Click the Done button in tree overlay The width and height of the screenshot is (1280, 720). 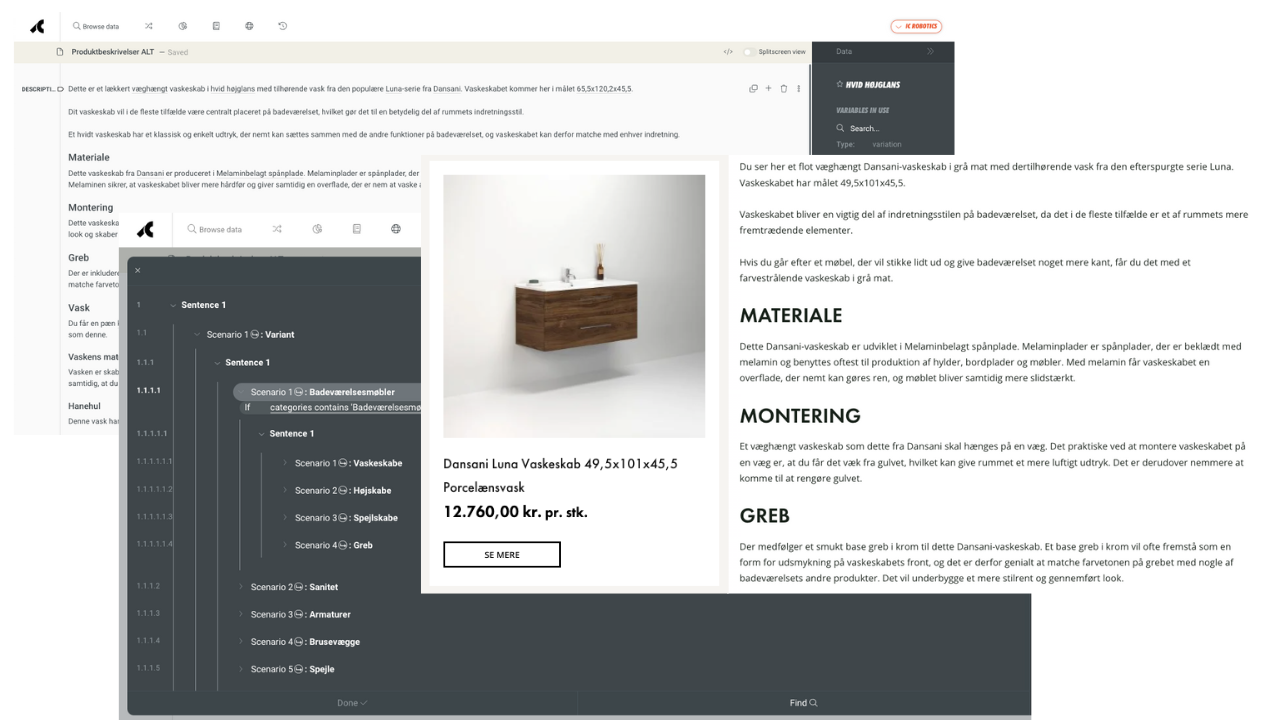352,703
